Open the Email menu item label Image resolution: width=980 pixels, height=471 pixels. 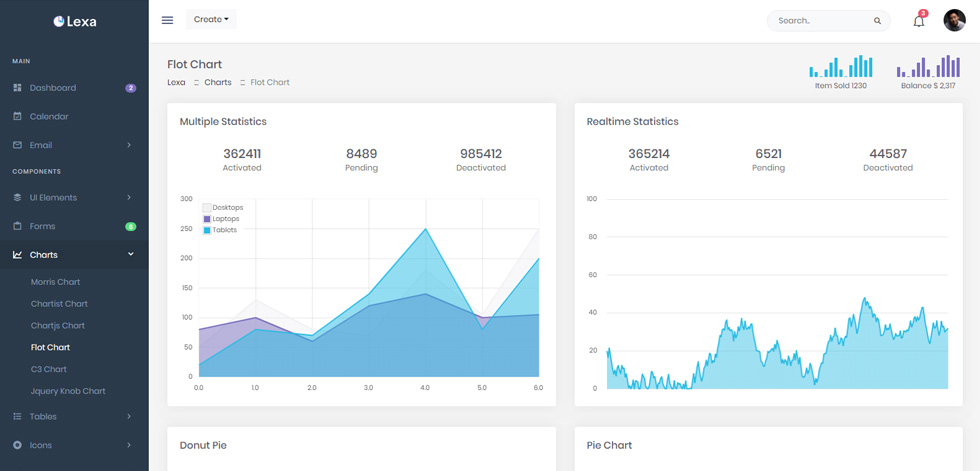[41, 145]
